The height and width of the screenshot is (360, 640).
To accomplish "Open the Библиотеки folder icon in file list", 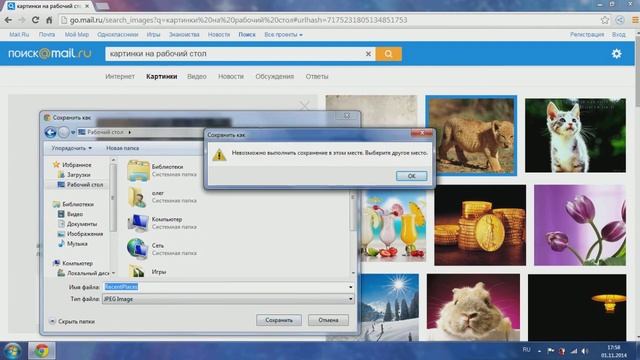I will pos(138,170).
